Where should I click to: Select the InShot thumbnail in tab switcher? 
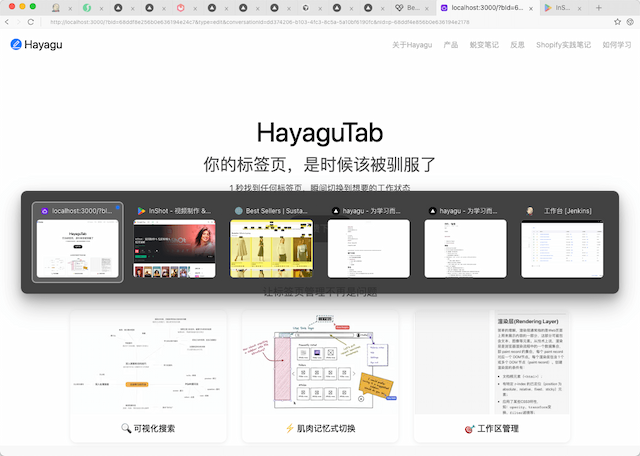click(174, 249)
